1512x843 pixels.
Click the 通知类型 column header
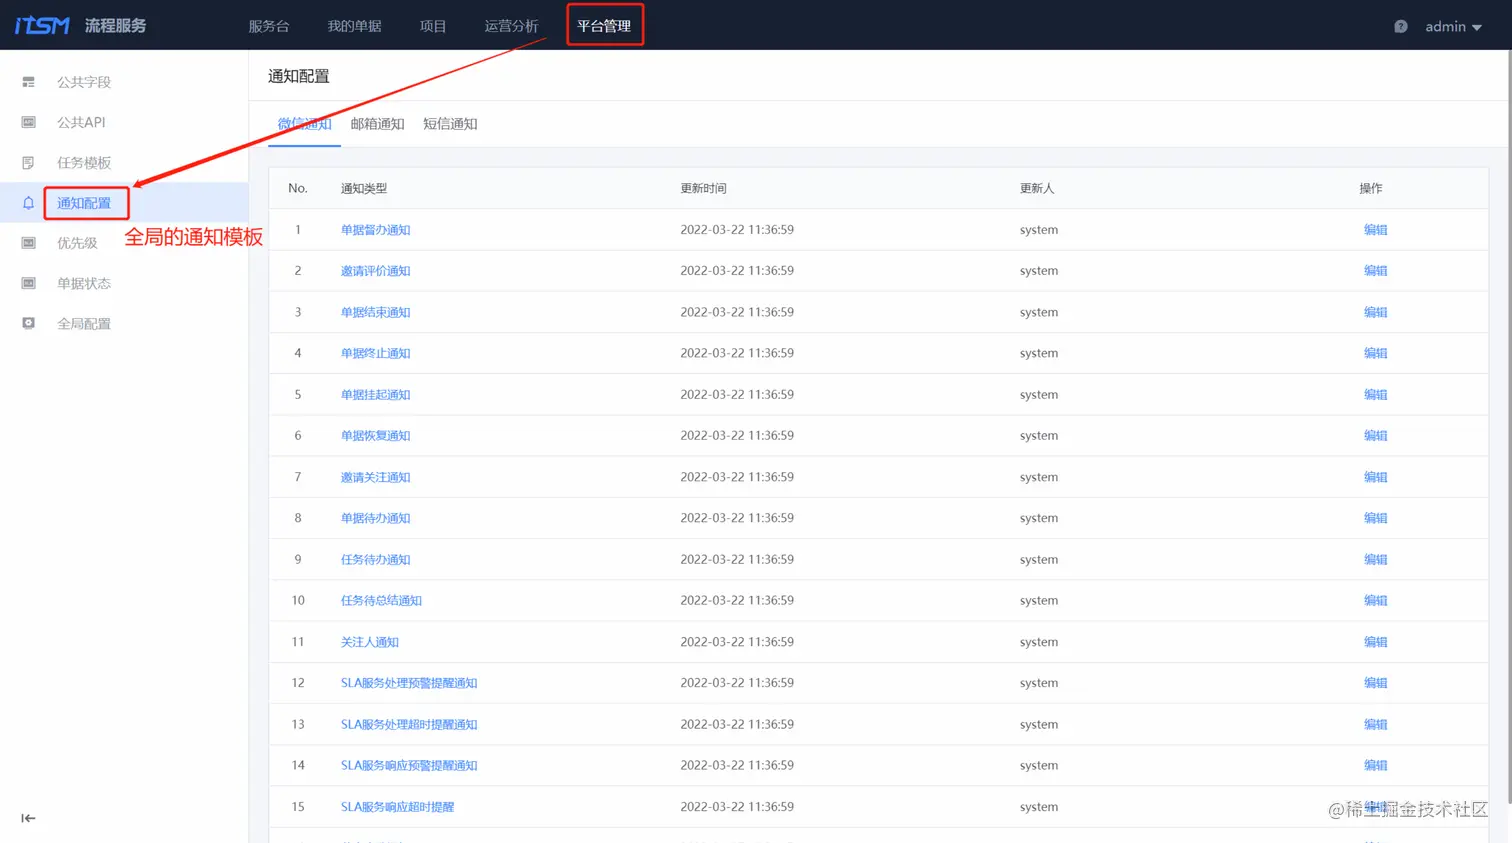tap(363, 188)
